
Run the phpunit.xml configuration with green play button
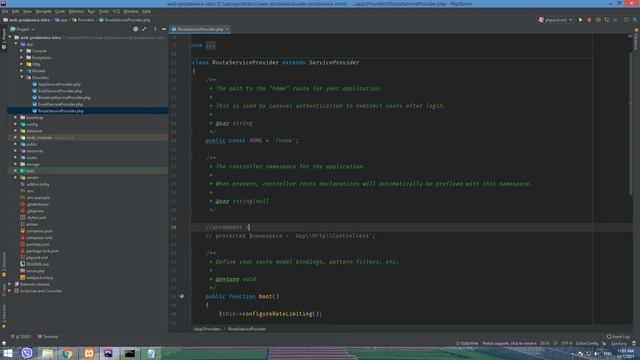(580, 20)
